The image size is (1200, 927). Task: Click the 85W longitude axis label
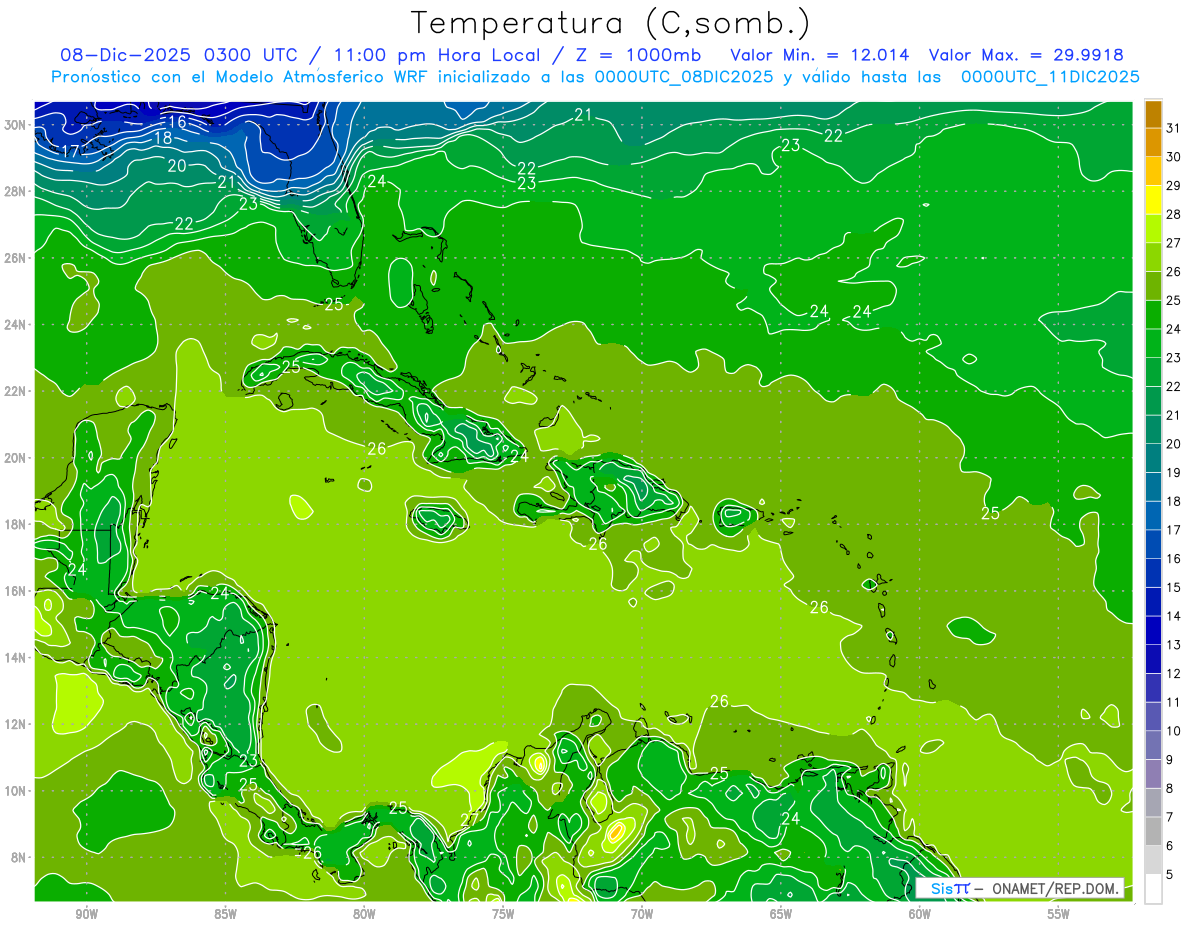click(225, 914)
